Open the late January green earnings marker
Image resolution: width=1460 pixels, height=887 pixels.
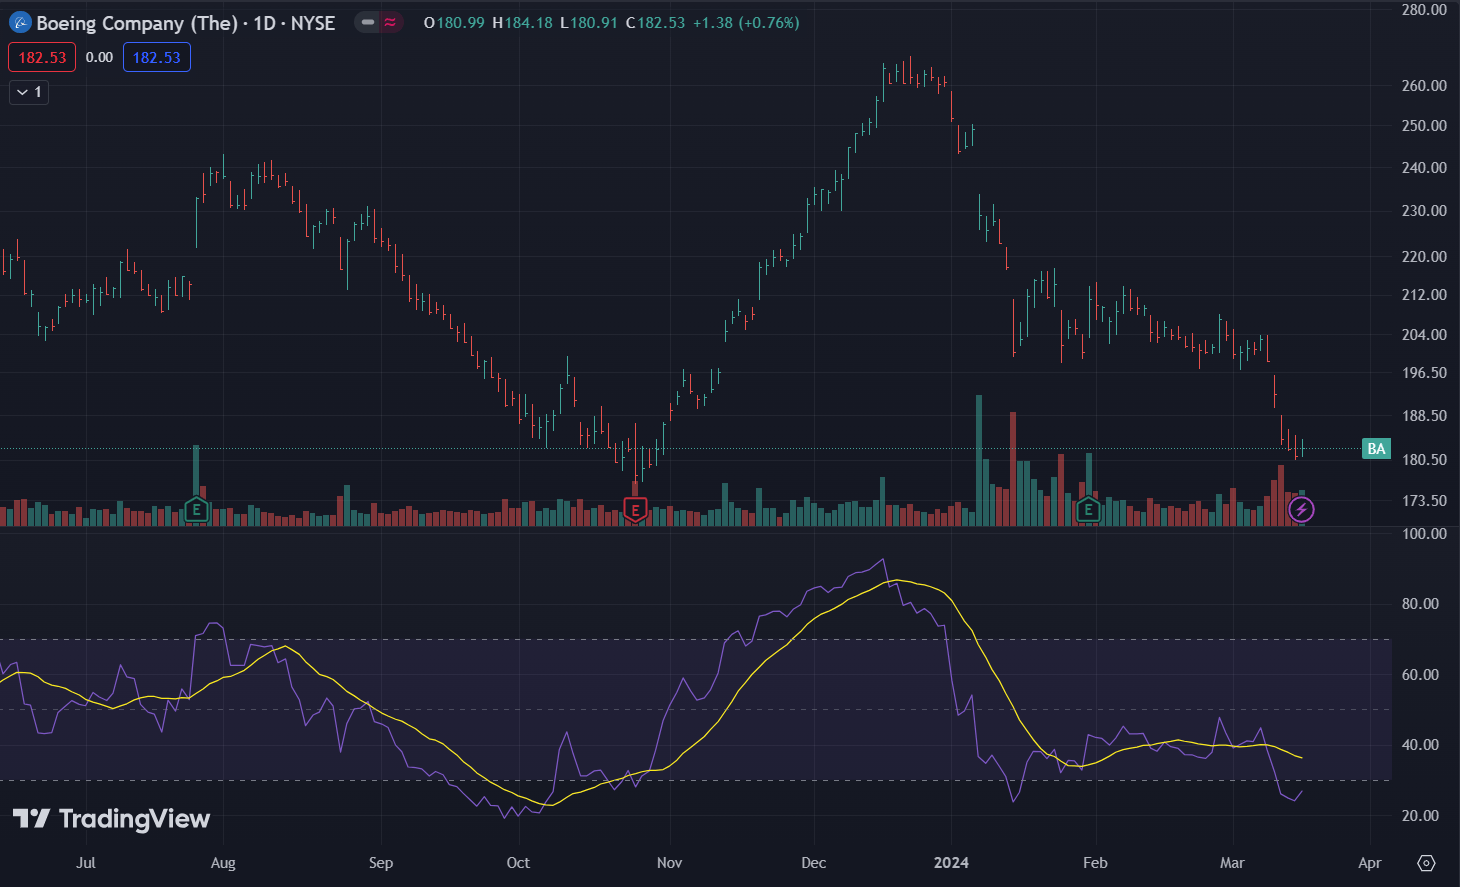pyautogui.click(x=1088, y=510)
